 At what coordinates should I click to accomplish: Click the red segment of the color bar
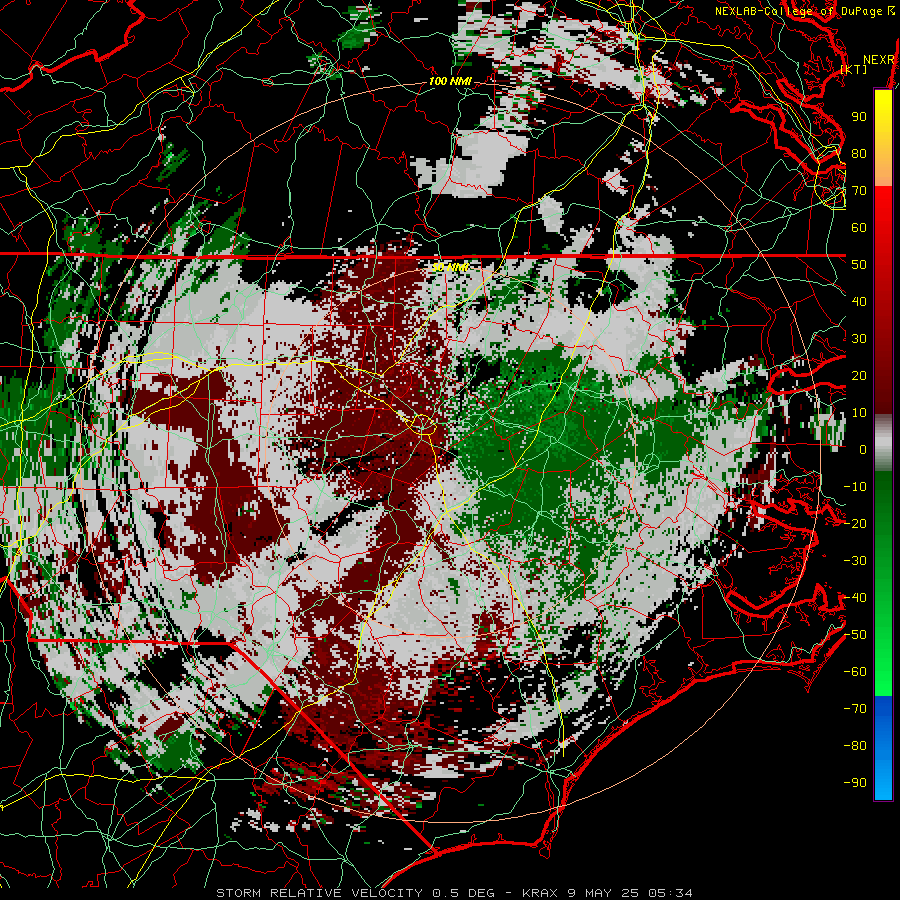pyautogui.click(x=883, y=300)
